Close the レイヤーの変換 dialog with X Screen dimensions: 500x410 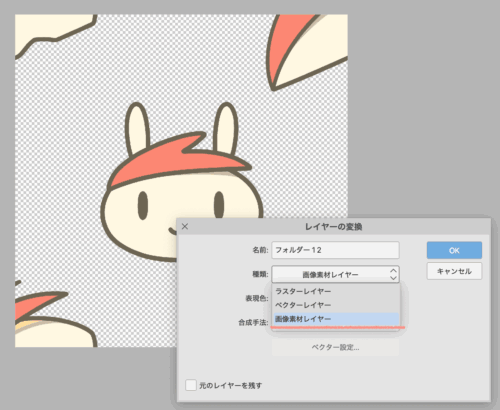point(185,226)
